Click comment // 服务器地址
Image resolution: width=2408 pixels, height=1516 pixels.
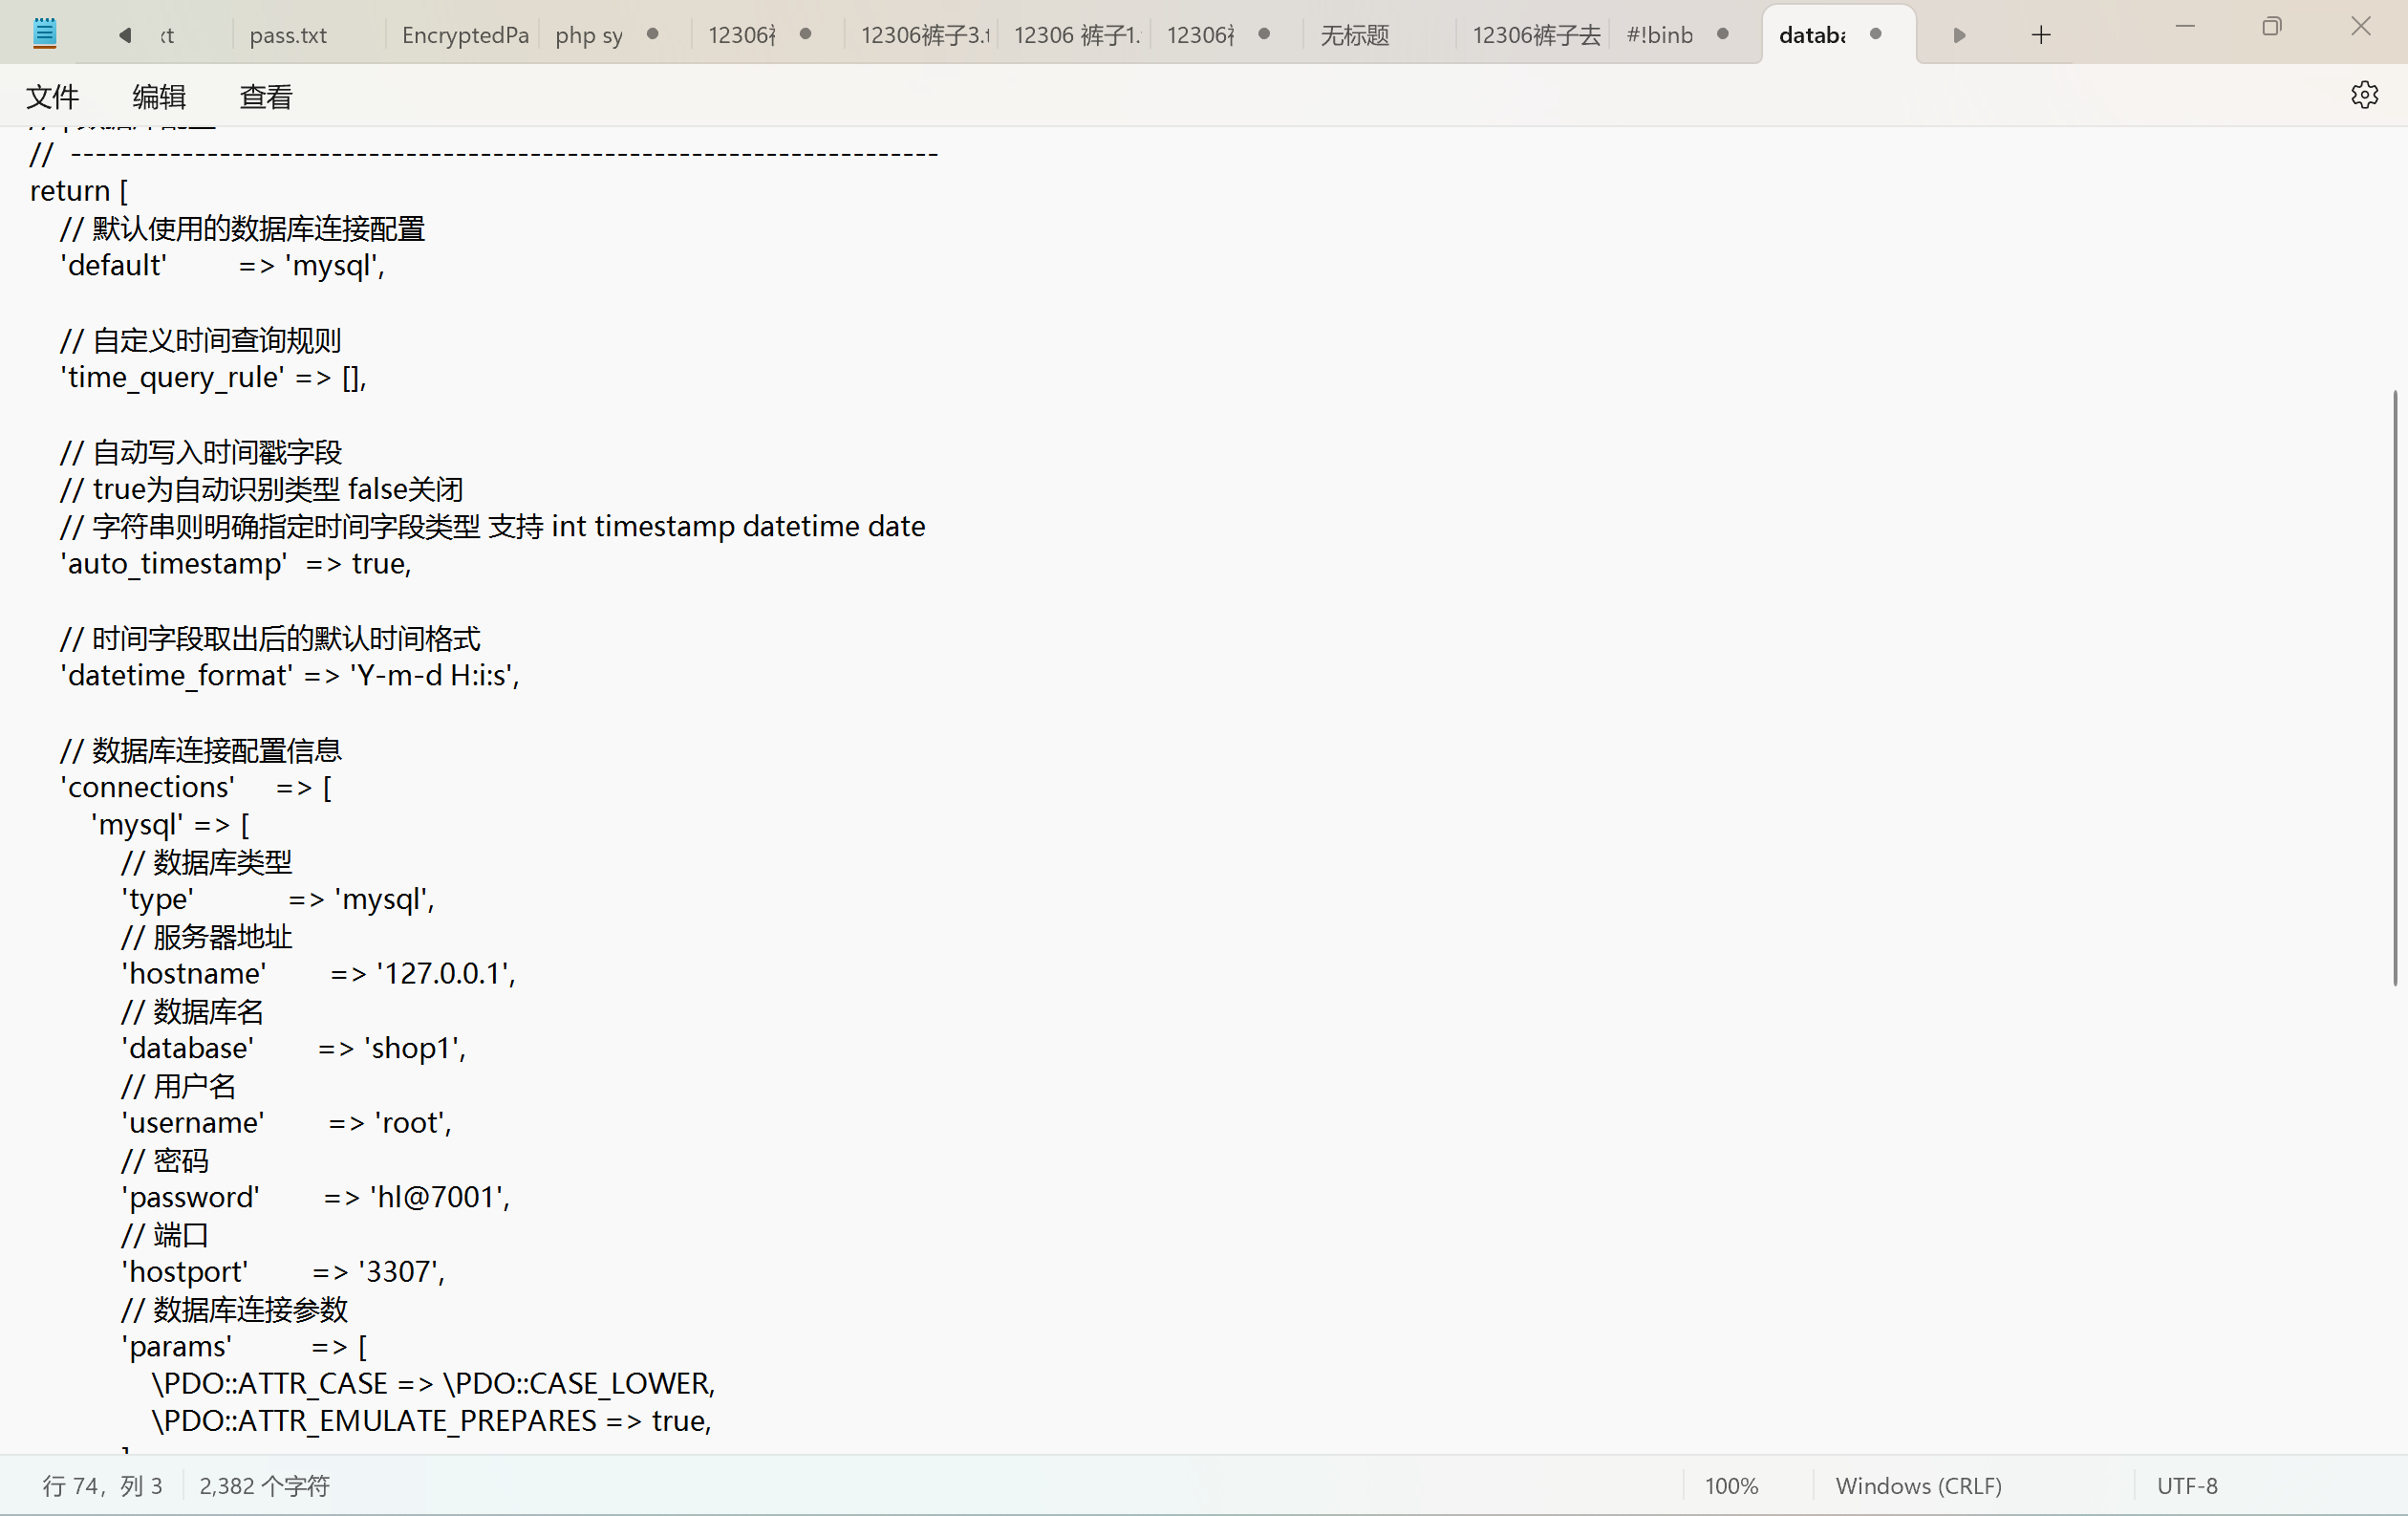(x=206, y=936)
